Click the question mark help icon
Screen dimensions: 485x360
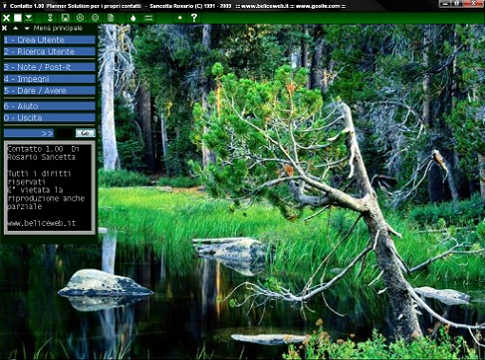click(x=194, y=18)
